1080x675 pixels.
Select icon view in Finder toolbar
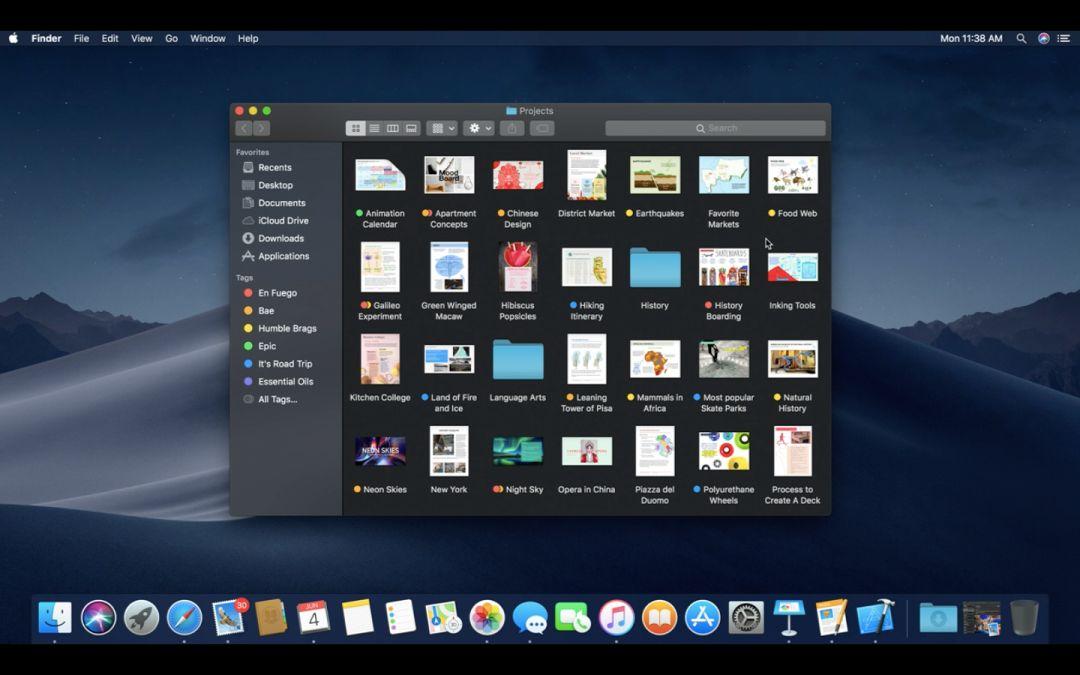pyautogui.click(x=355, y=128)
